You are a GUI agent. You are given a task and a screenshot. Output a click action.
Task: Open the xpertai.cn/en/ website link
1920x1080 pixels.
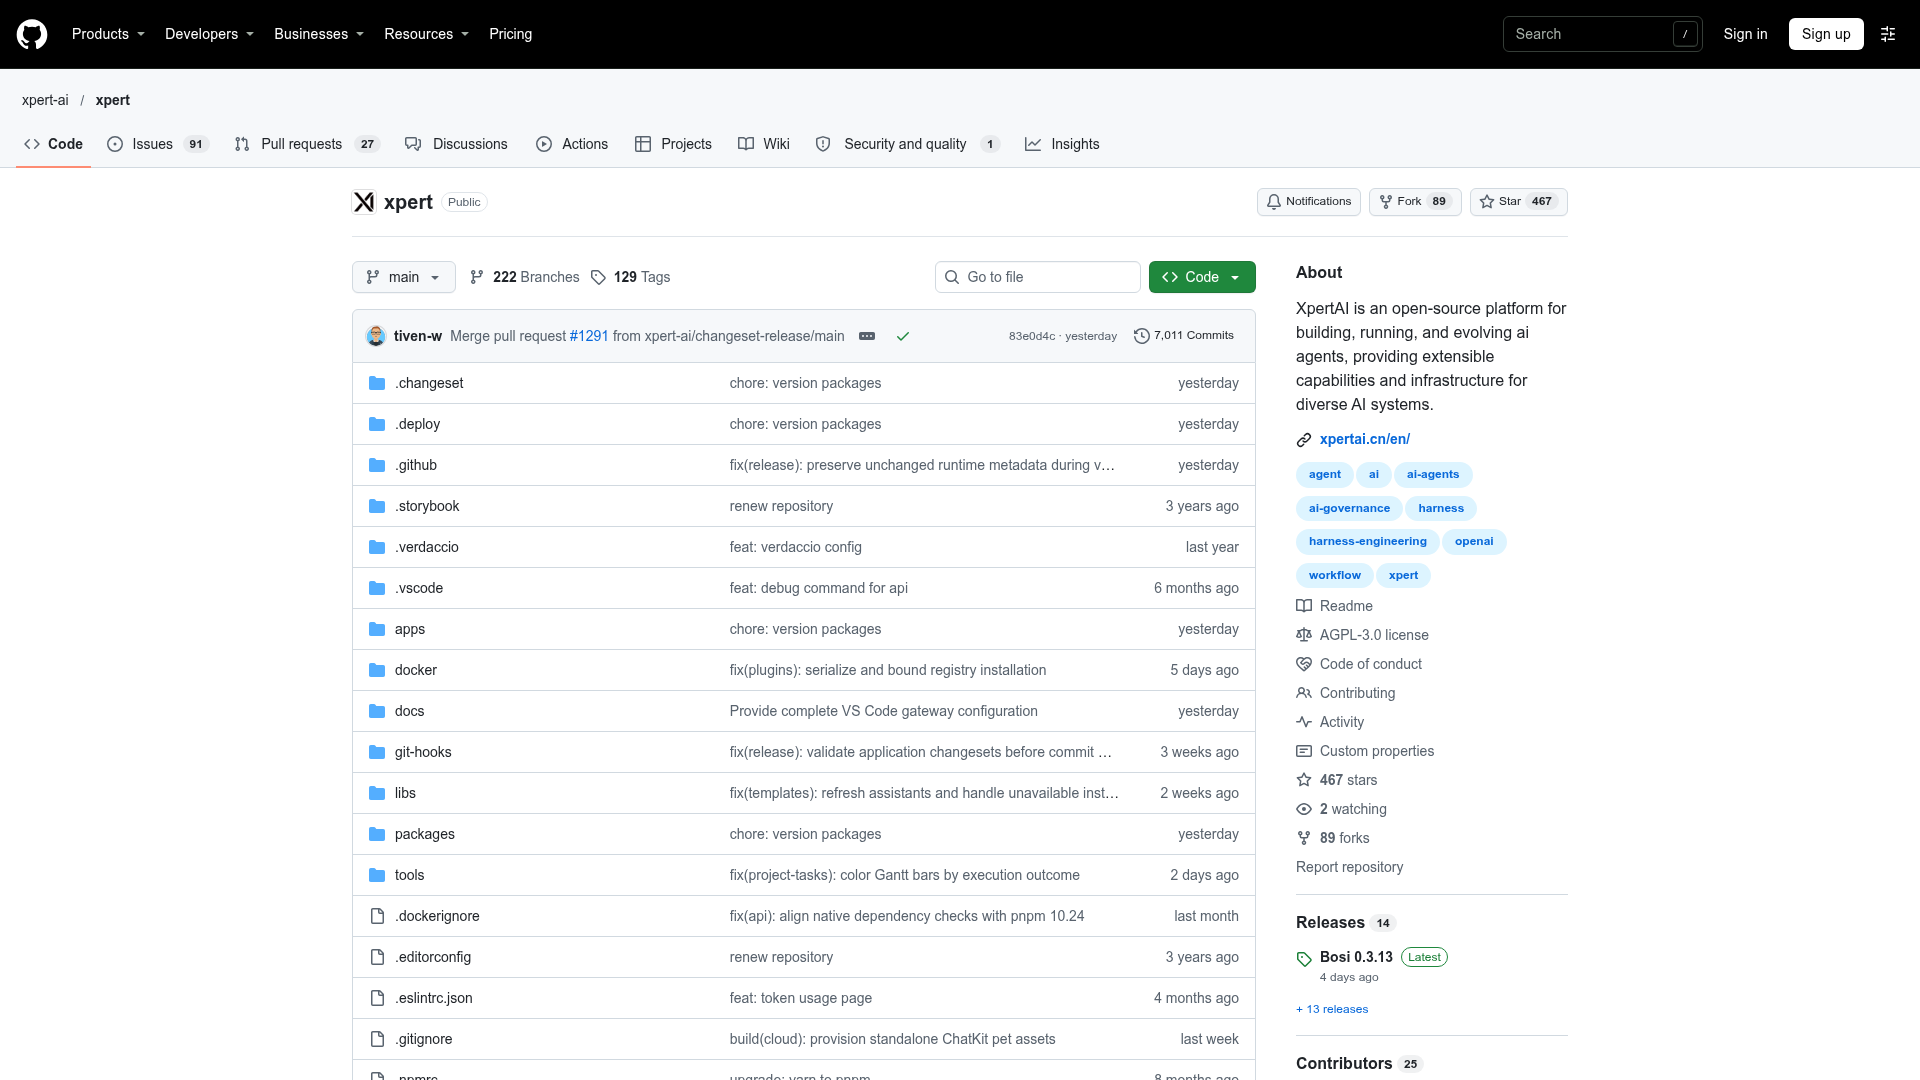point(1364,439)
